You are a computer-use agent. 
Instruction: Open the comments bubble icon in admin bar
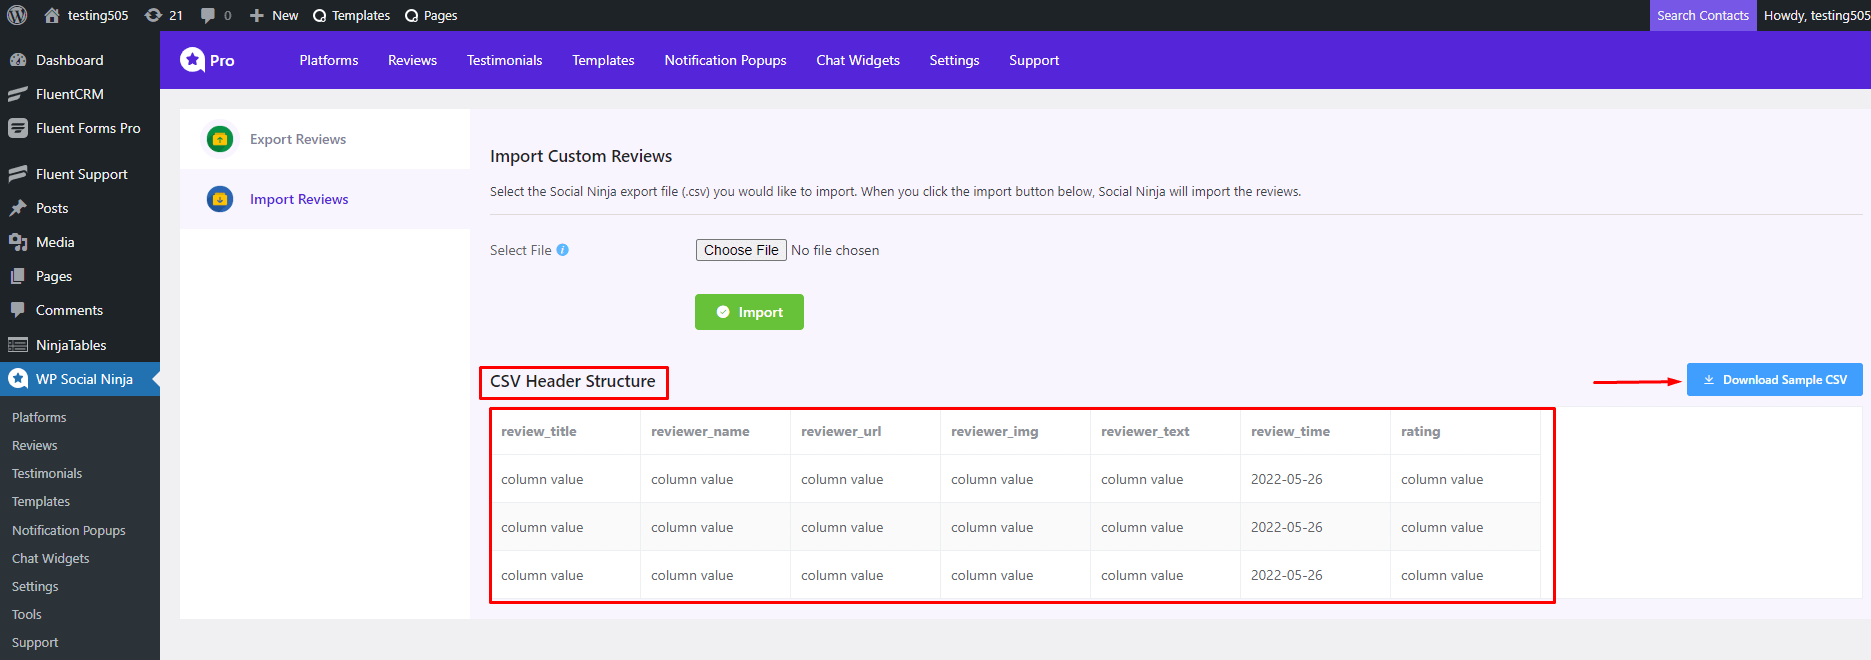pos(208,15)
